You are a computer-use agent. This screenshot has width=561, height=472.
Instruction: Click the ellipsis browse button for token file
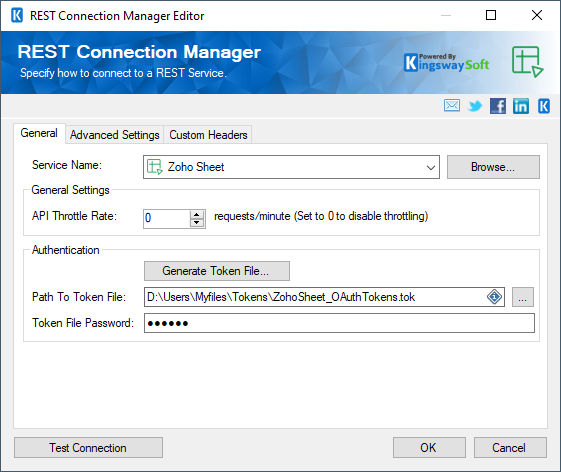click(523, 297)
